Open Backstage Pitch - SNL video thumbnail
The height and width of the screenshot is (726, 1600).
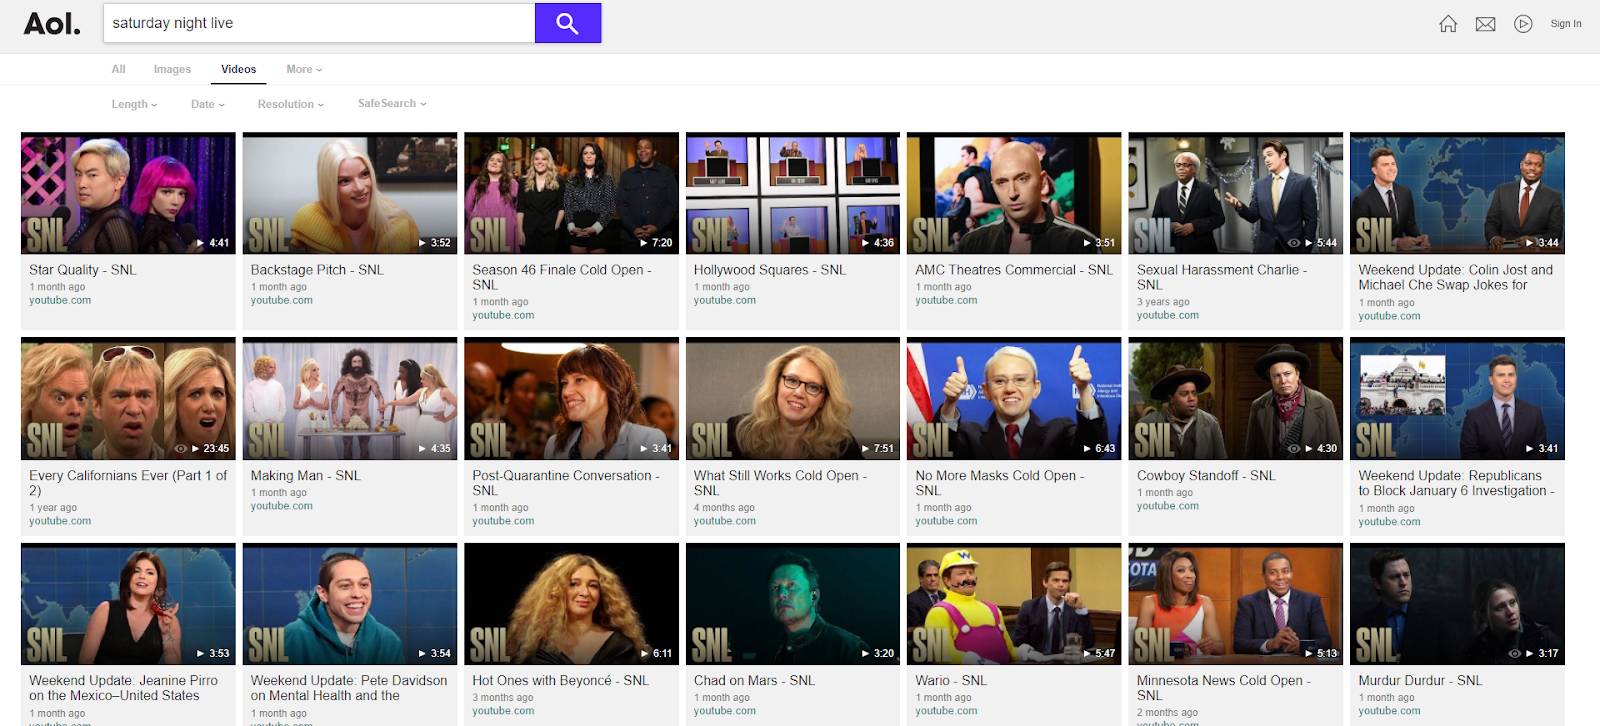[350, 193]
